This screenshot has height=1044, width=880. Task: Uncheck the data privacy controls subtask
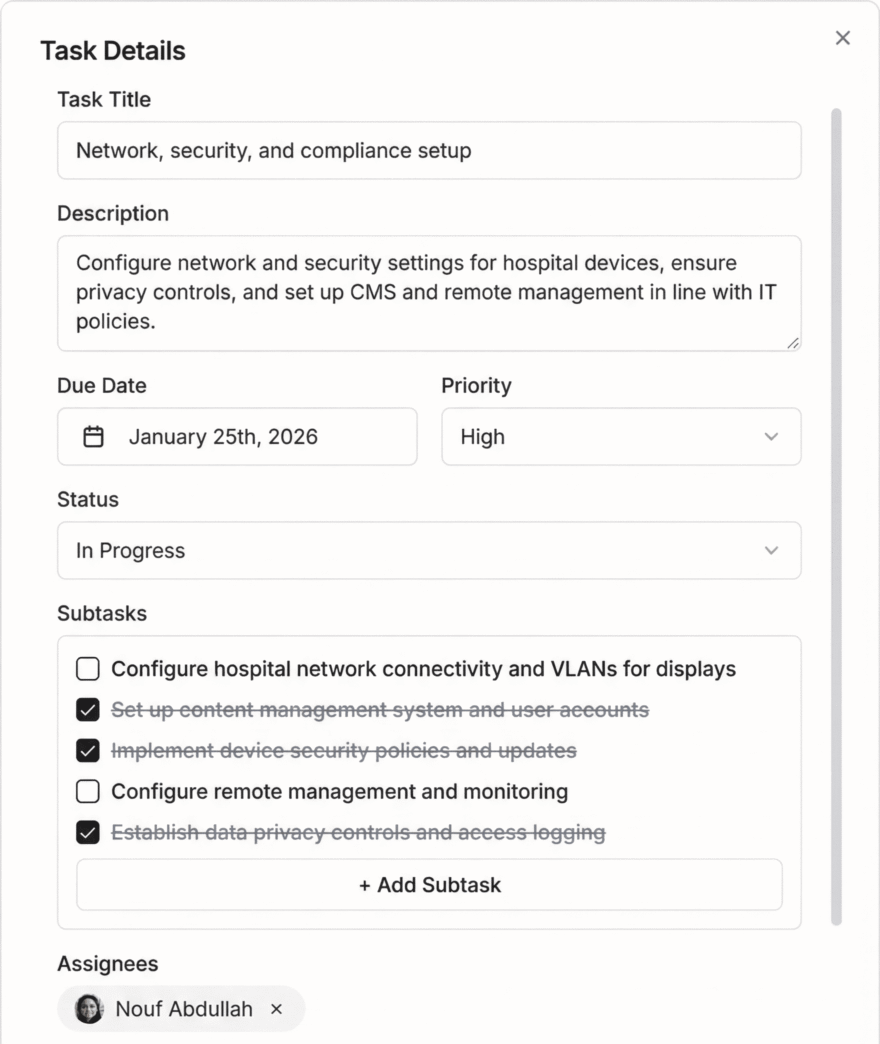87,832
